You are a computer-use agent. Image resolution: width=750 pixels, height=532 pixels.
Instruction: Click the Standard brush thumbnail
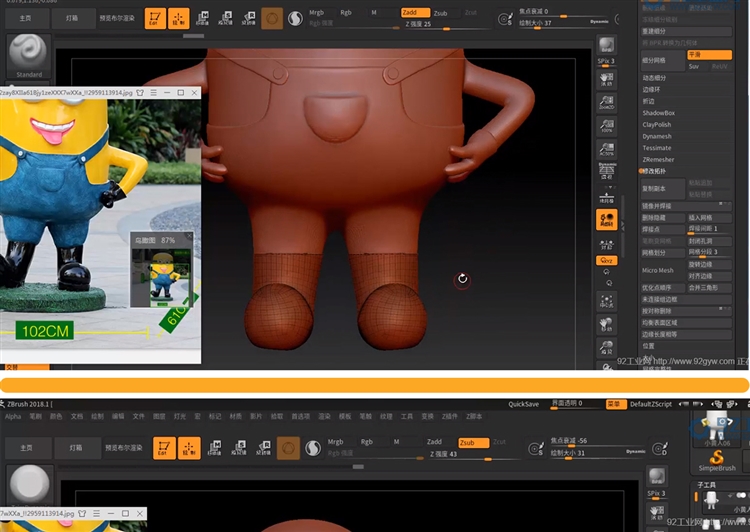click(29, 55)
